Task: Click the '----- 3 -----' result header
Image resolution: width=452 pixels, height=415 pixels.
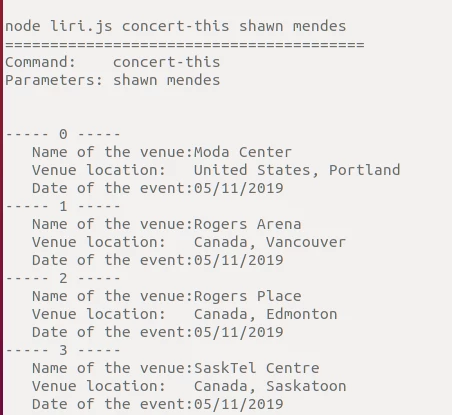Action: [x=63, y=350]
